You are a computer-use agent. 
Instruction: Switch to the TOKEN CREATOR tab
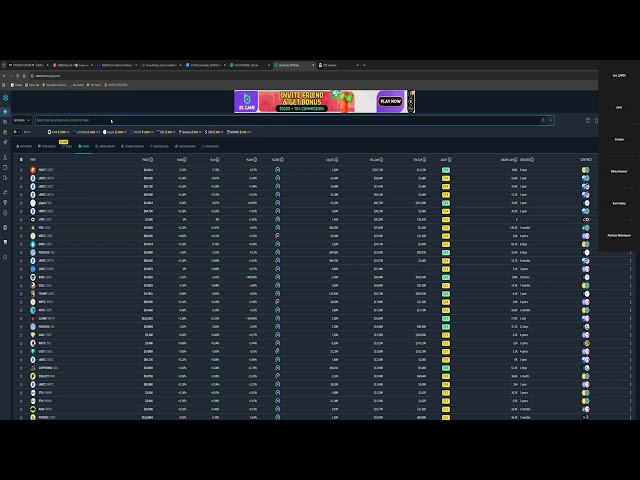click(132, 146)
